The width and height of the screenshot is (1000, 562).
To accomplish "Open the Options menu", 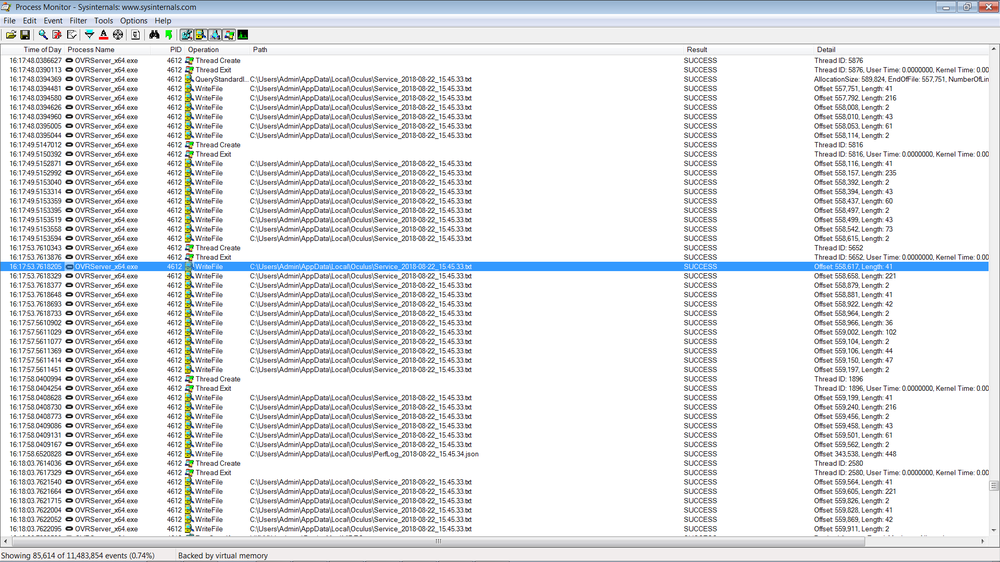I will [x=133, y=20].
